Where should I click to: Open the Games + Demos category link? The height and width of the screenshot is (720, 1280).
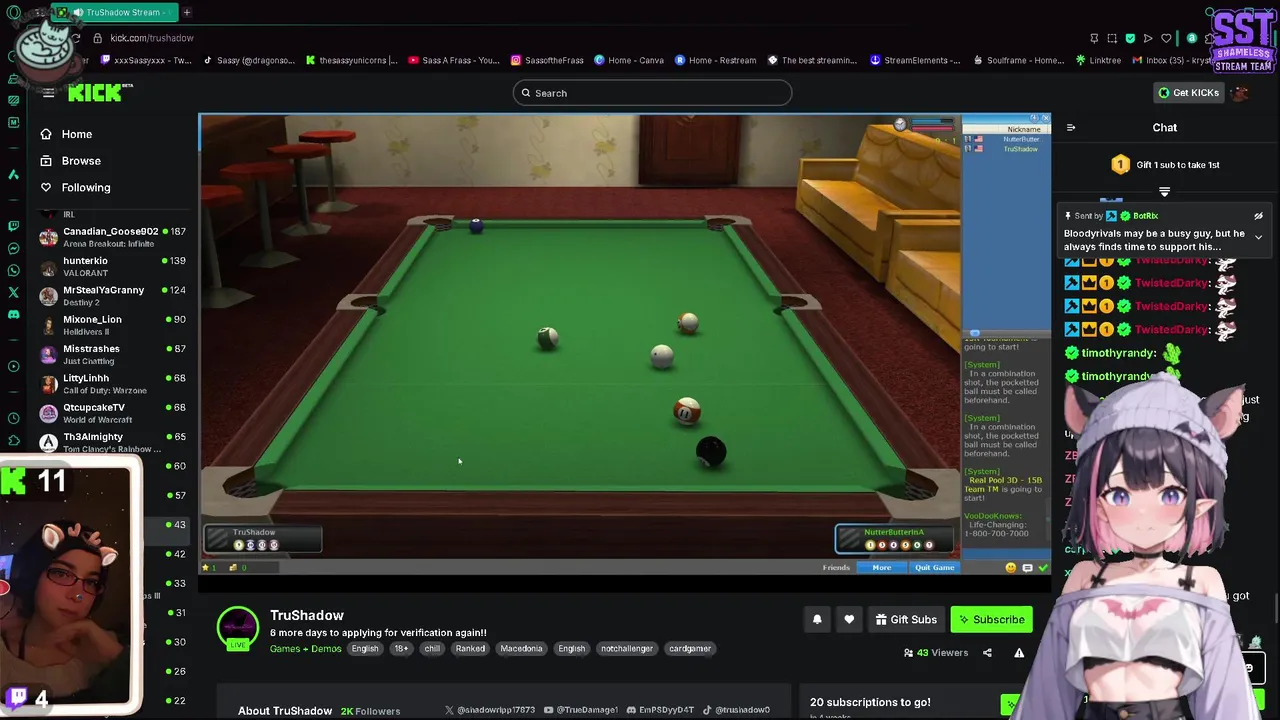pyautogui.click(x=305, y=649)
